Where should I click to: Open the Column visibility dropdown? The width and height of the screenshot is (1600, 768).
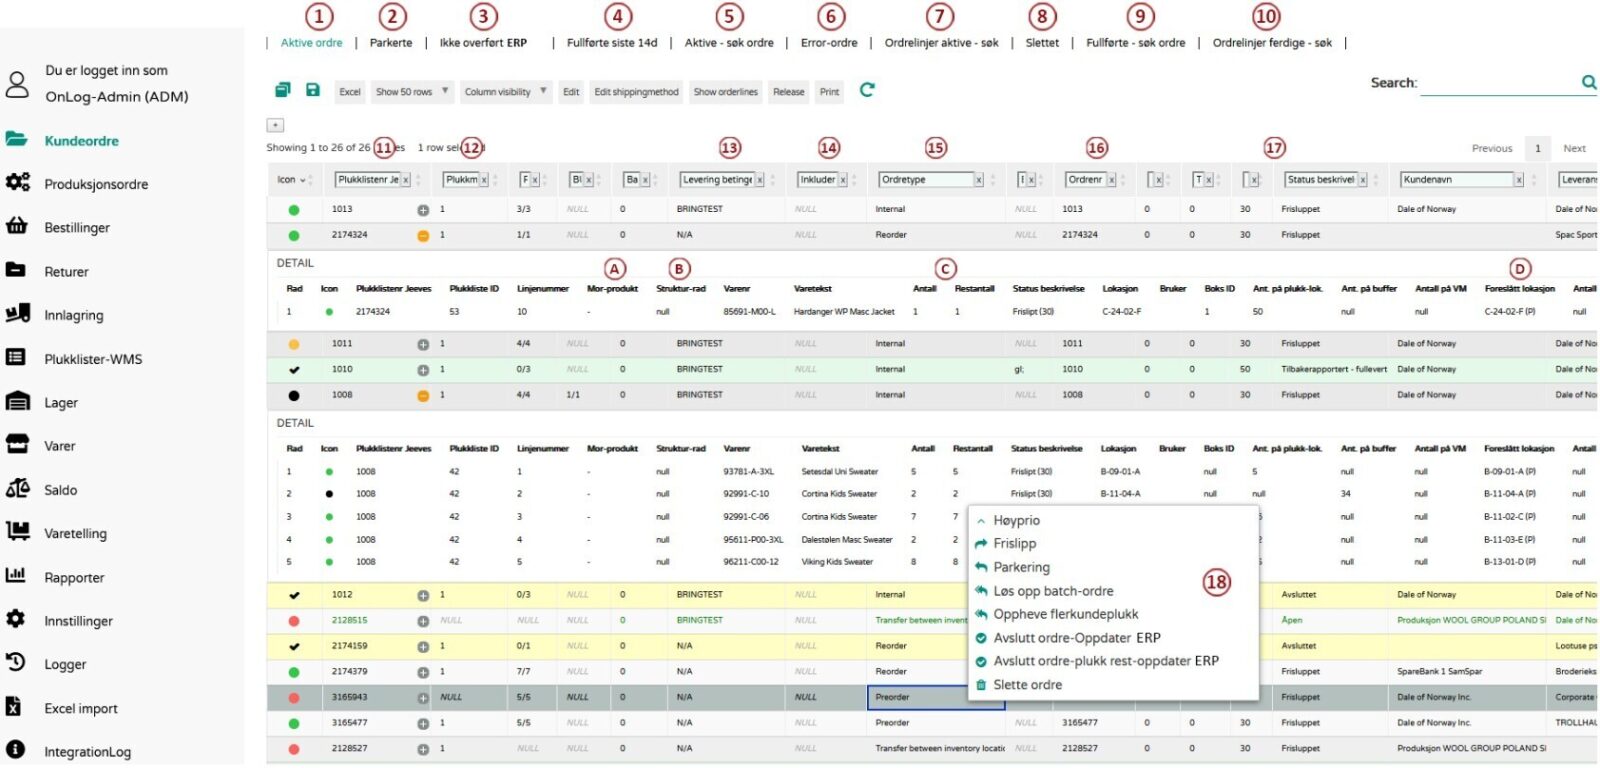(x=505, y=92)
